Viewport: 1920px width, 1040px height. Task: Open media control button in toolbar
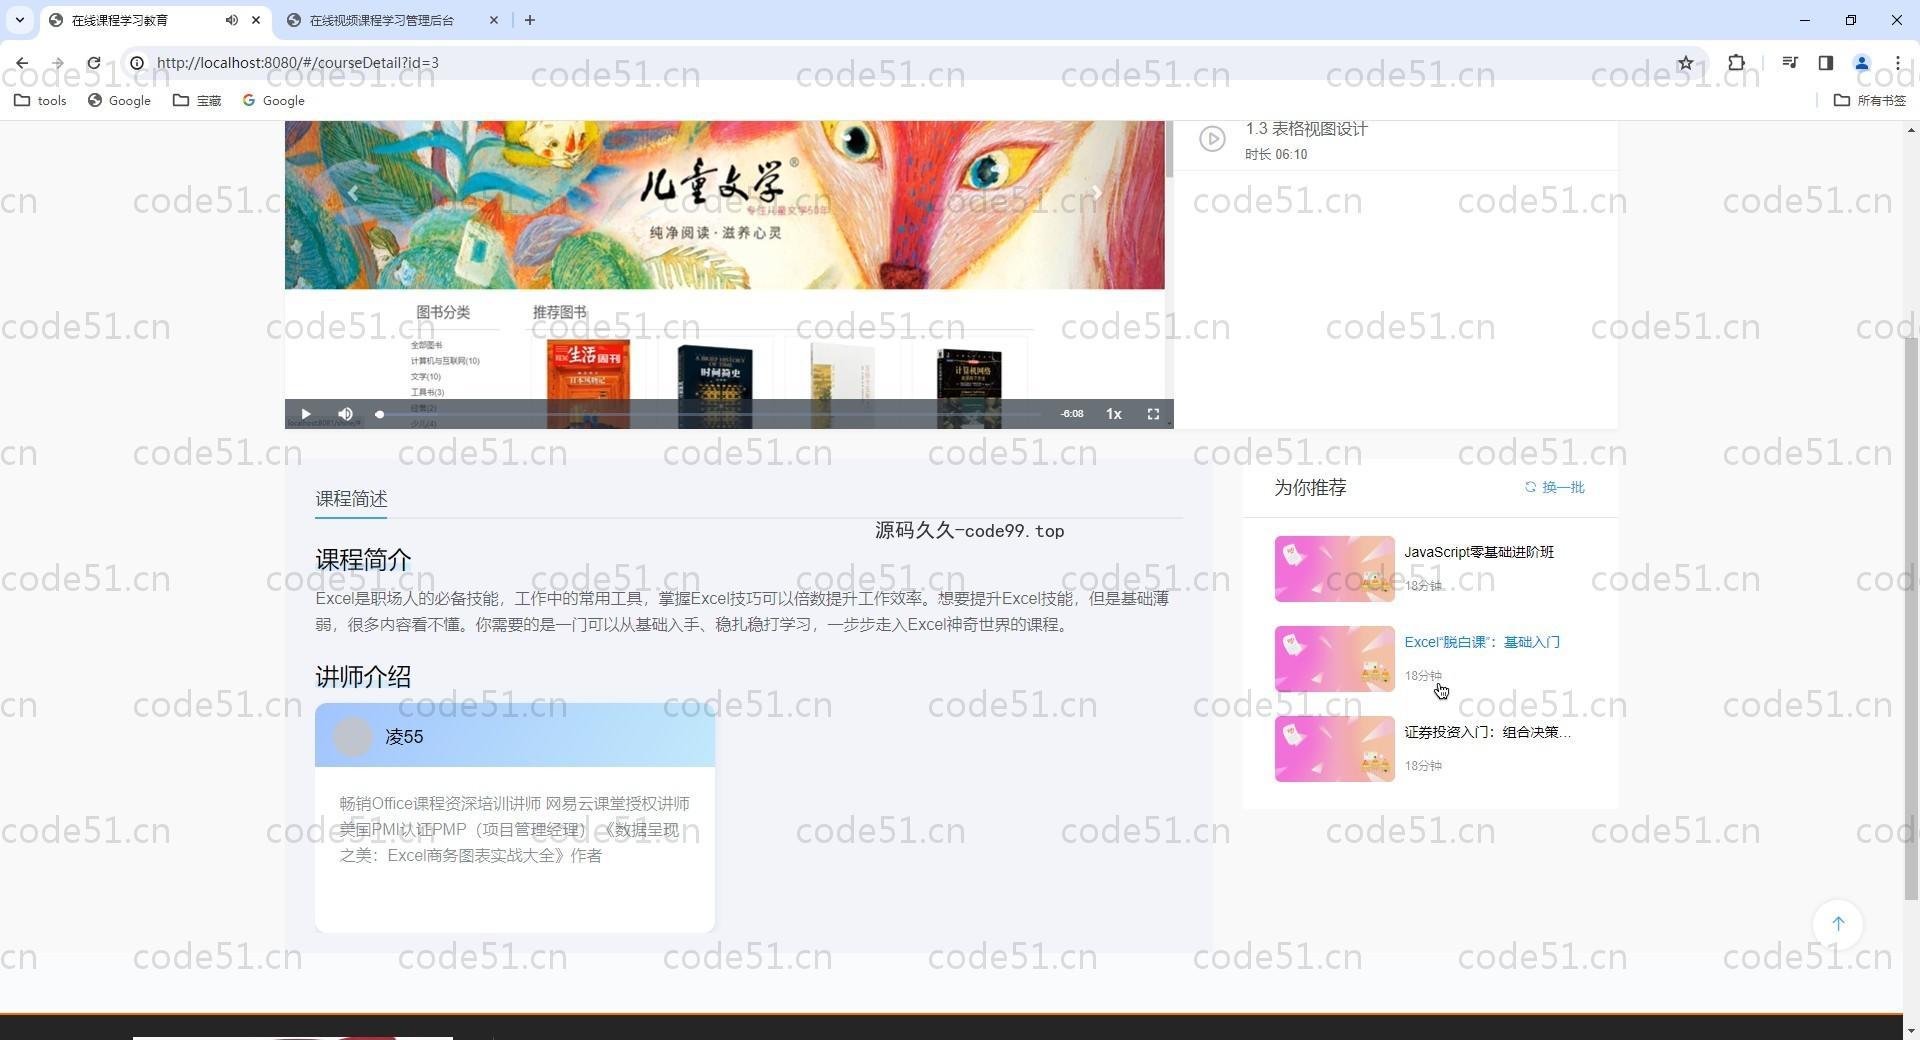coord(1789,63)
